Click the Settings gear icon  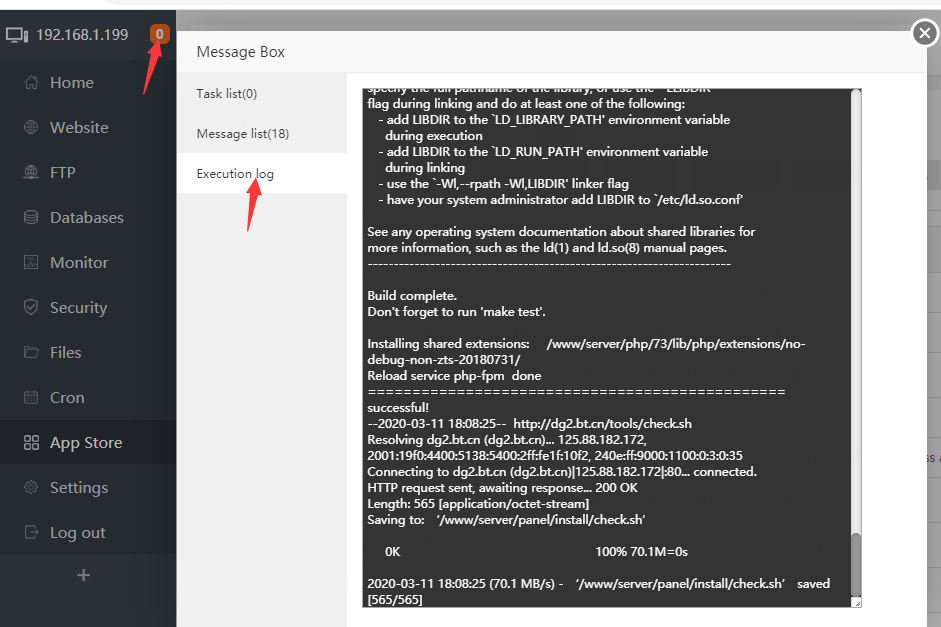[31, 487]
